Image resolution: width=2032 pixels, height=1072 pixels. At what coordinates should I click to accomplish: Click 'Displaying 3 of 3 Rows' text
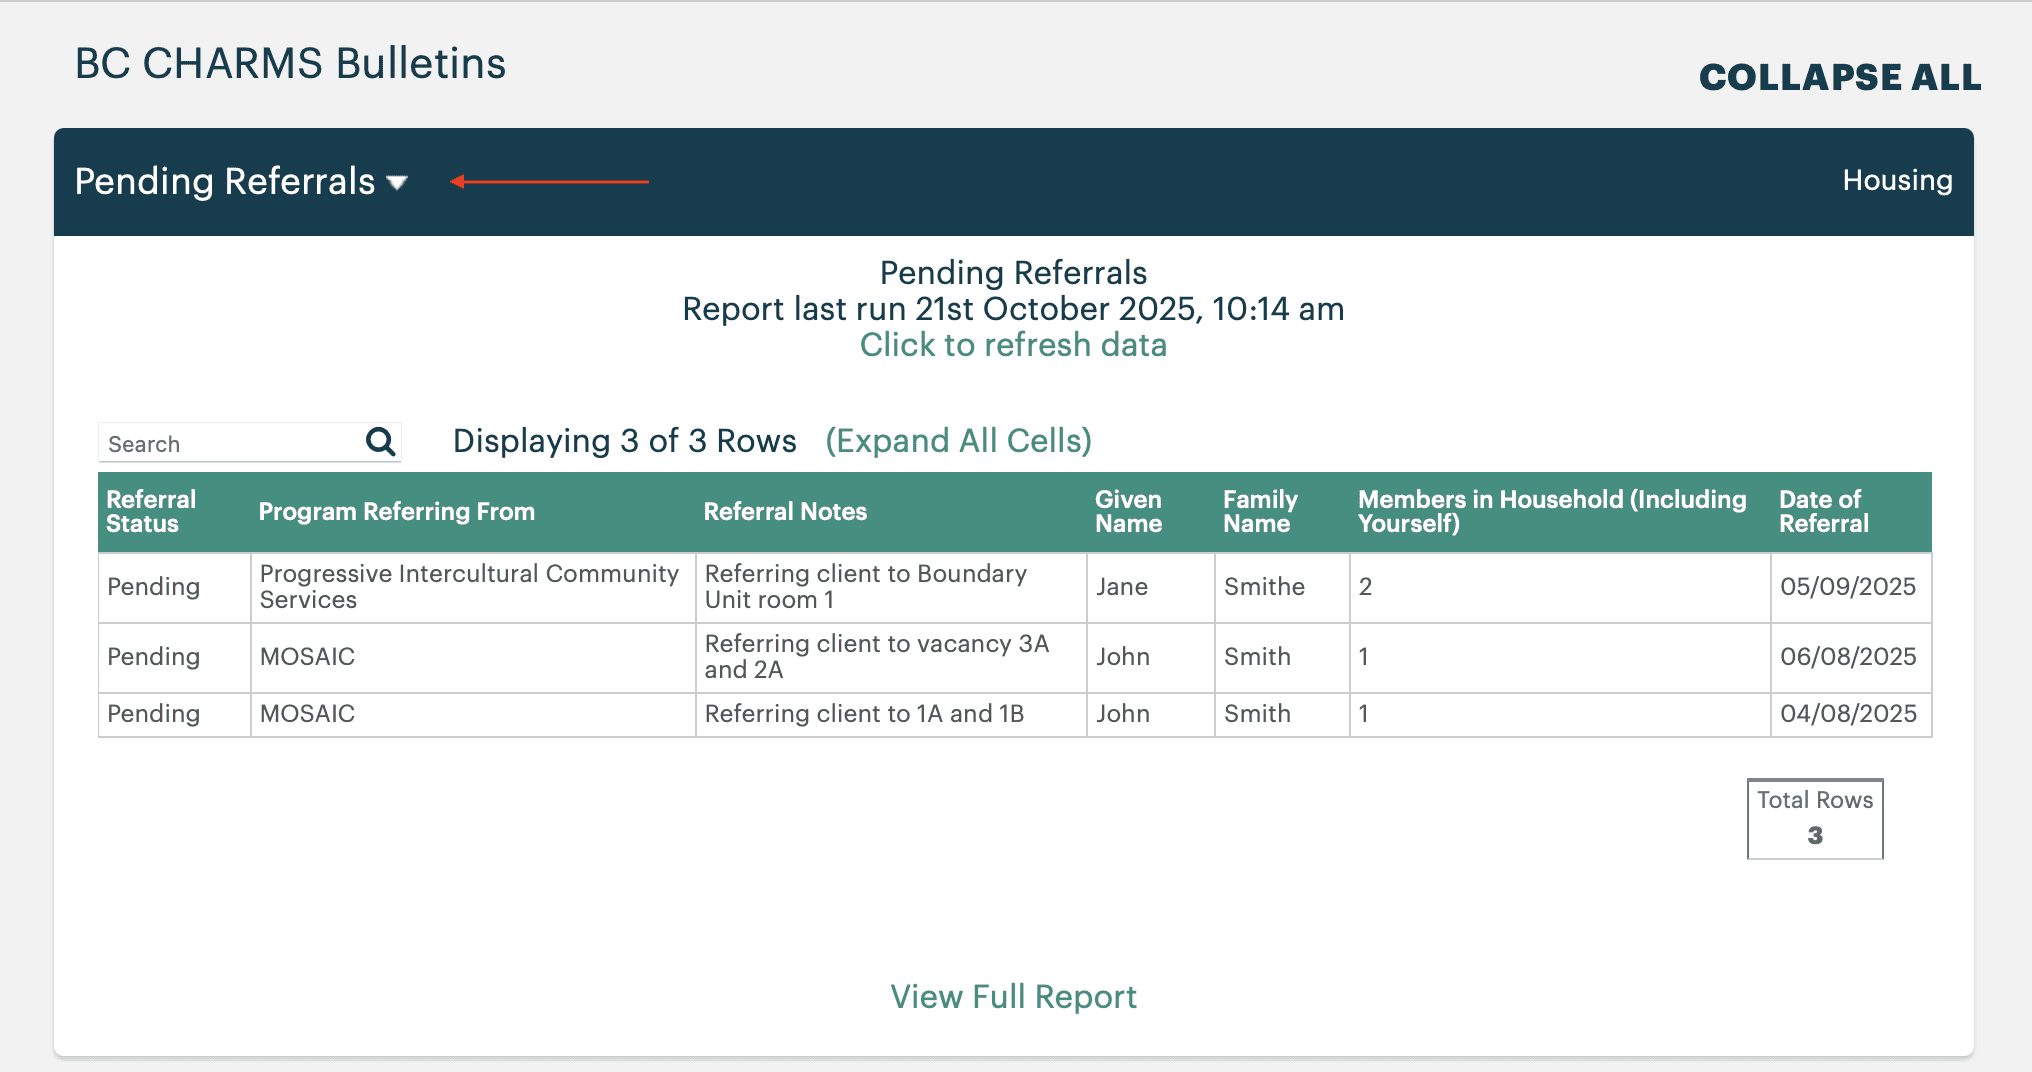point(624,441)
